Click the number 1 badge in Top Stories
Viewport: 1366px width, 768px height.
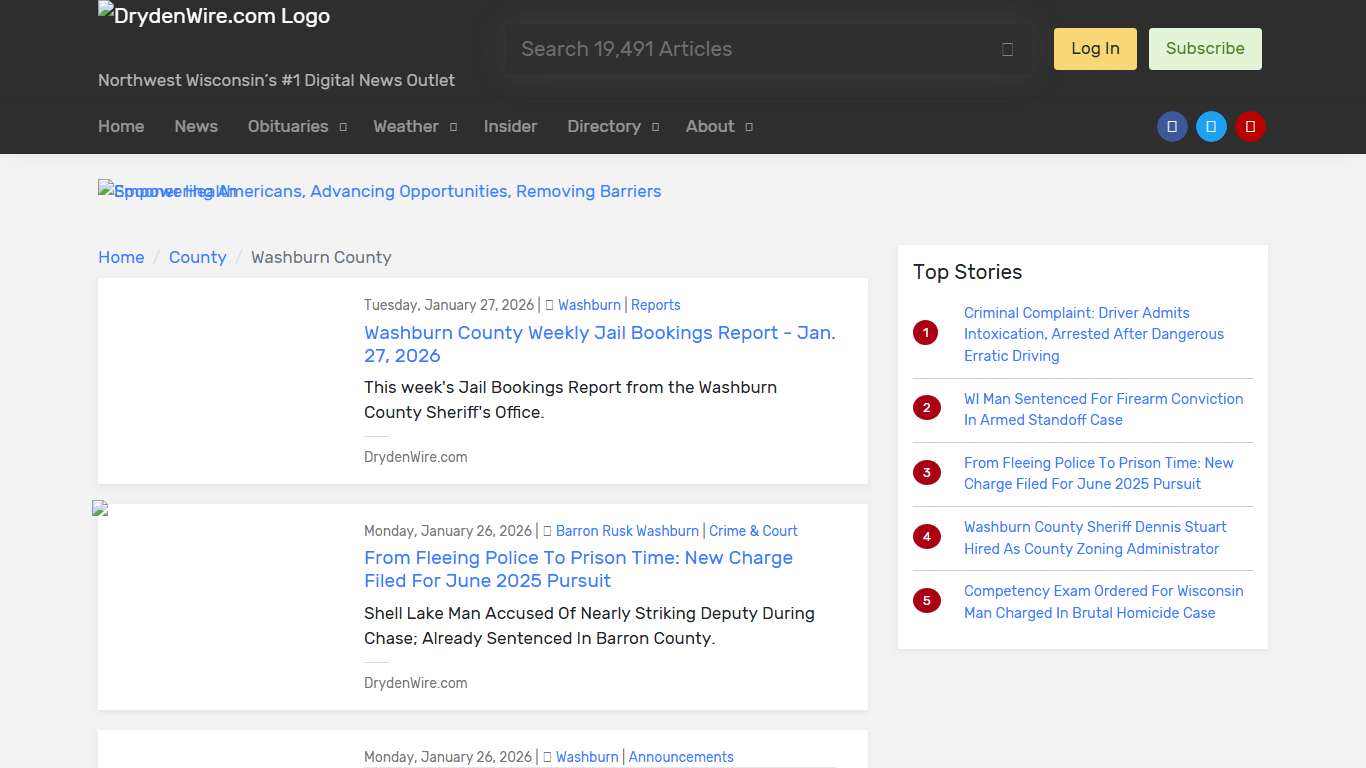point(926,333)
